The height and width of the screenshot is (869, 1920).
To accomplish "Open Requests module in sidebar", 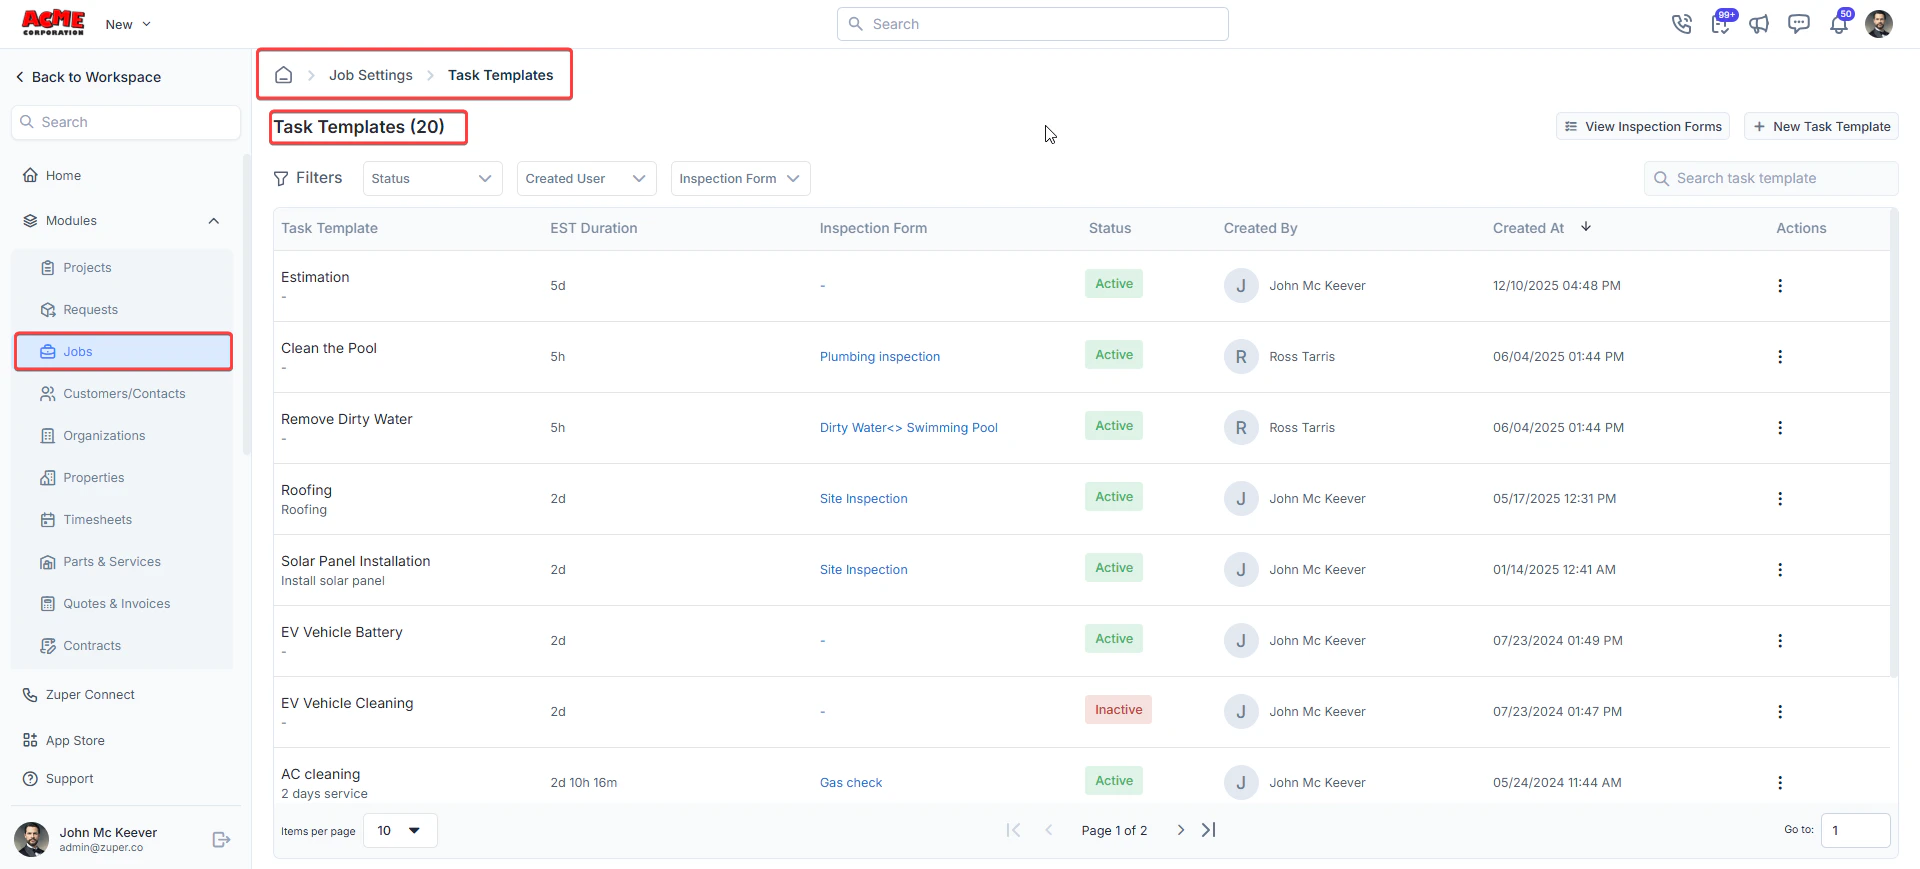I will click(122, 310).
